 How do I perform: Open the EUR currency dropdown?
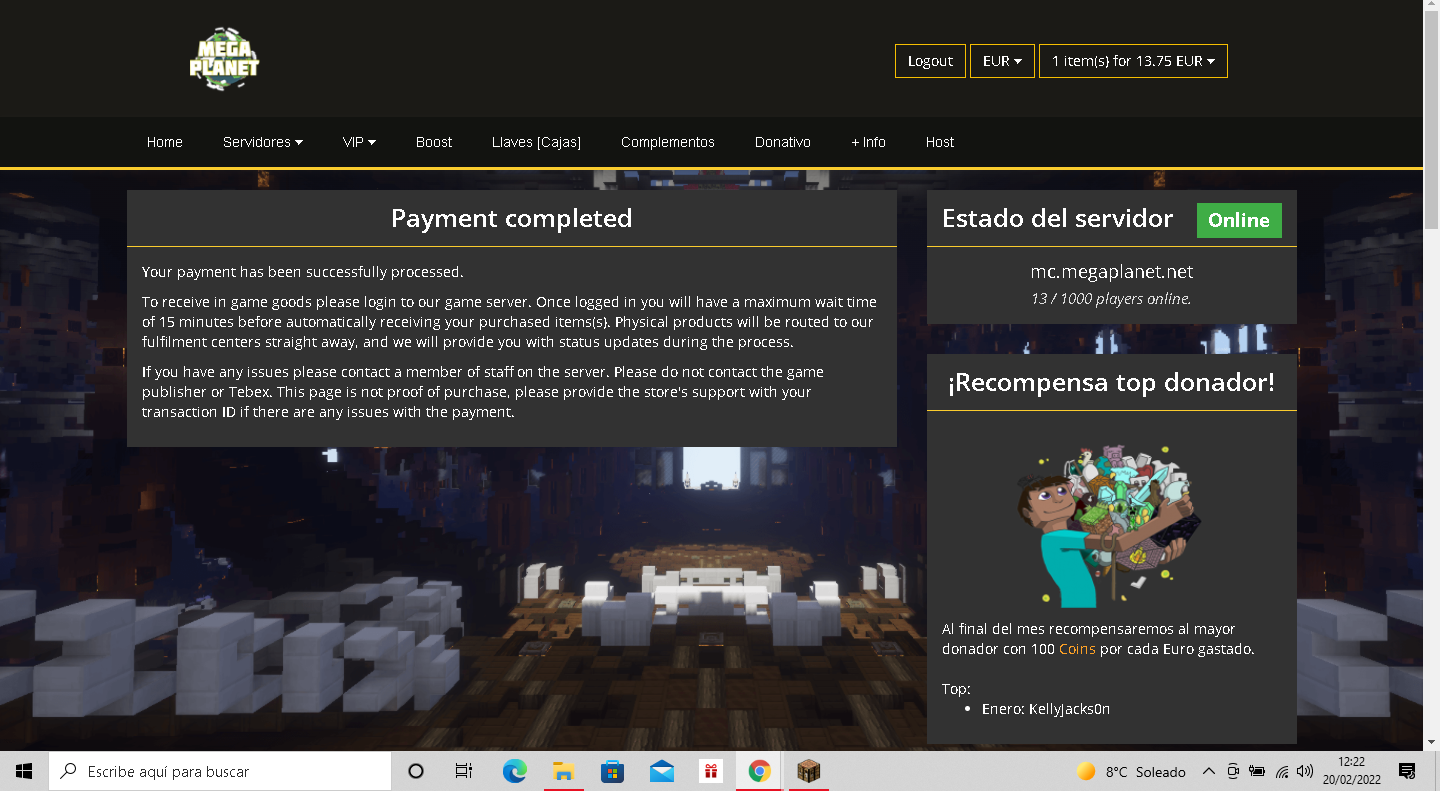click(1002, 61)
